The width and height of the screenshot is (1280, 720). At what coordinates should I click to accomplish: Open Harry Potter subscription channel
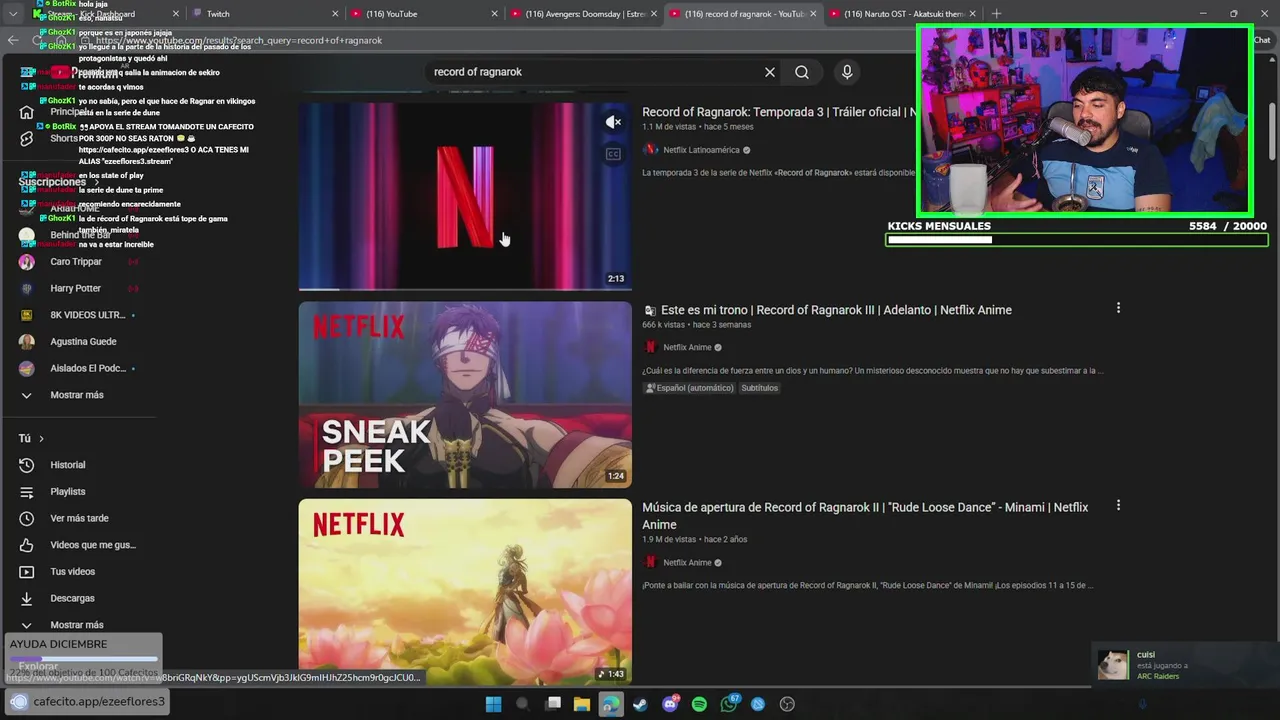coord(76,288)
